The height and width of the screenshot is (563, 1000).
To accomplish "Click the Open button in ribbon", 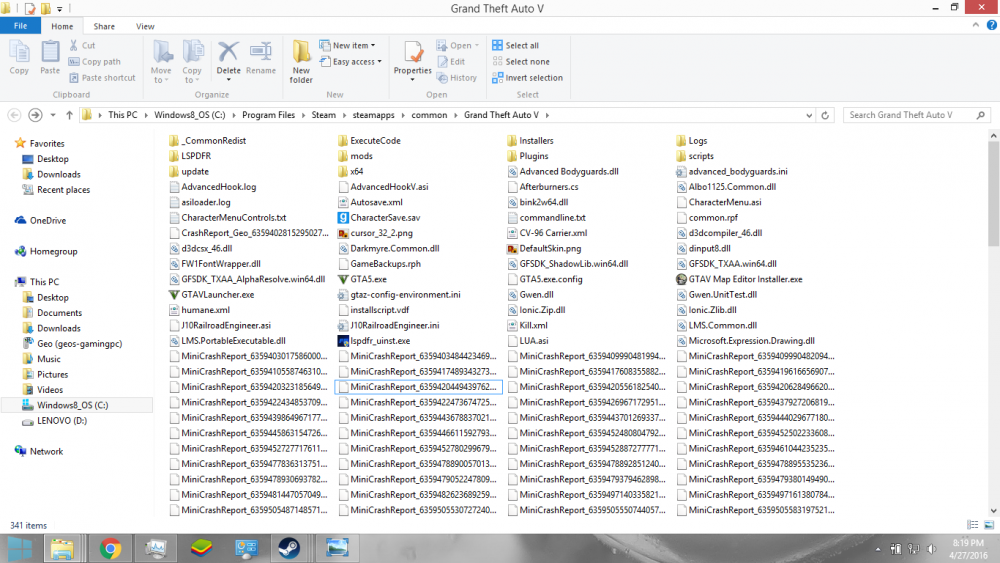I will click(458, 45).
